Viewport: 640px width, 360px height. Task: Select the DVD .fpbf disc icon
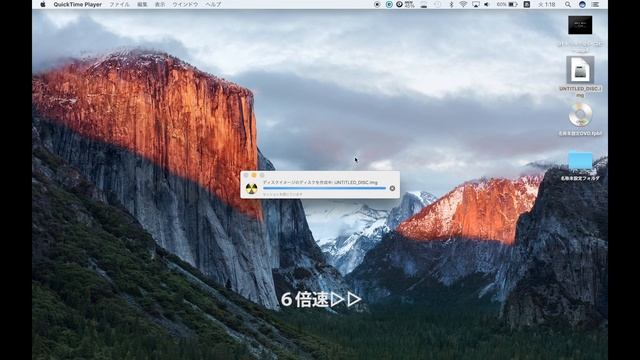tap(580, 115)
